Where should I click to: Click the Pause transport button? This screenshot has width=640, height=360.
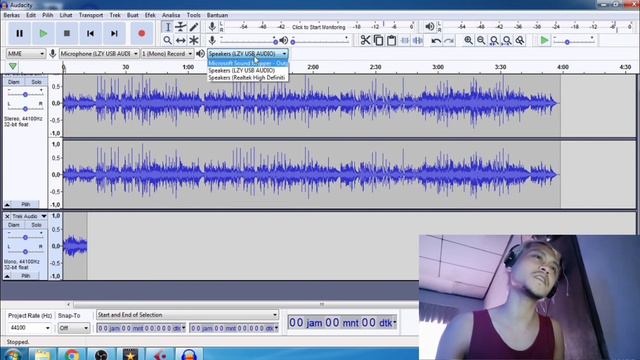[19, 33]
